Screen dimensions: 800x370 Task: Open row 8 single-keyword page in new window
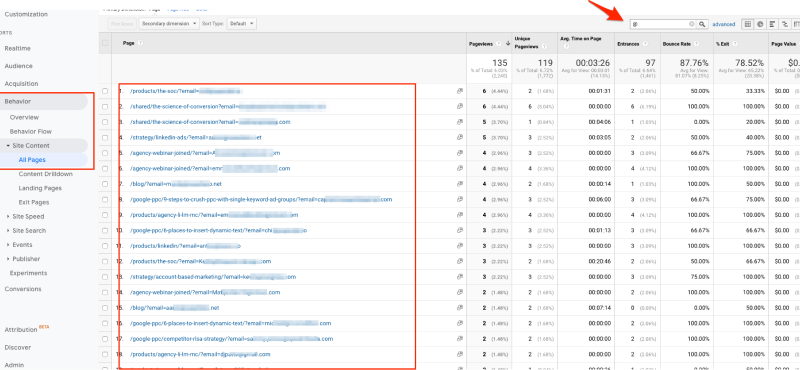(460, 199)
